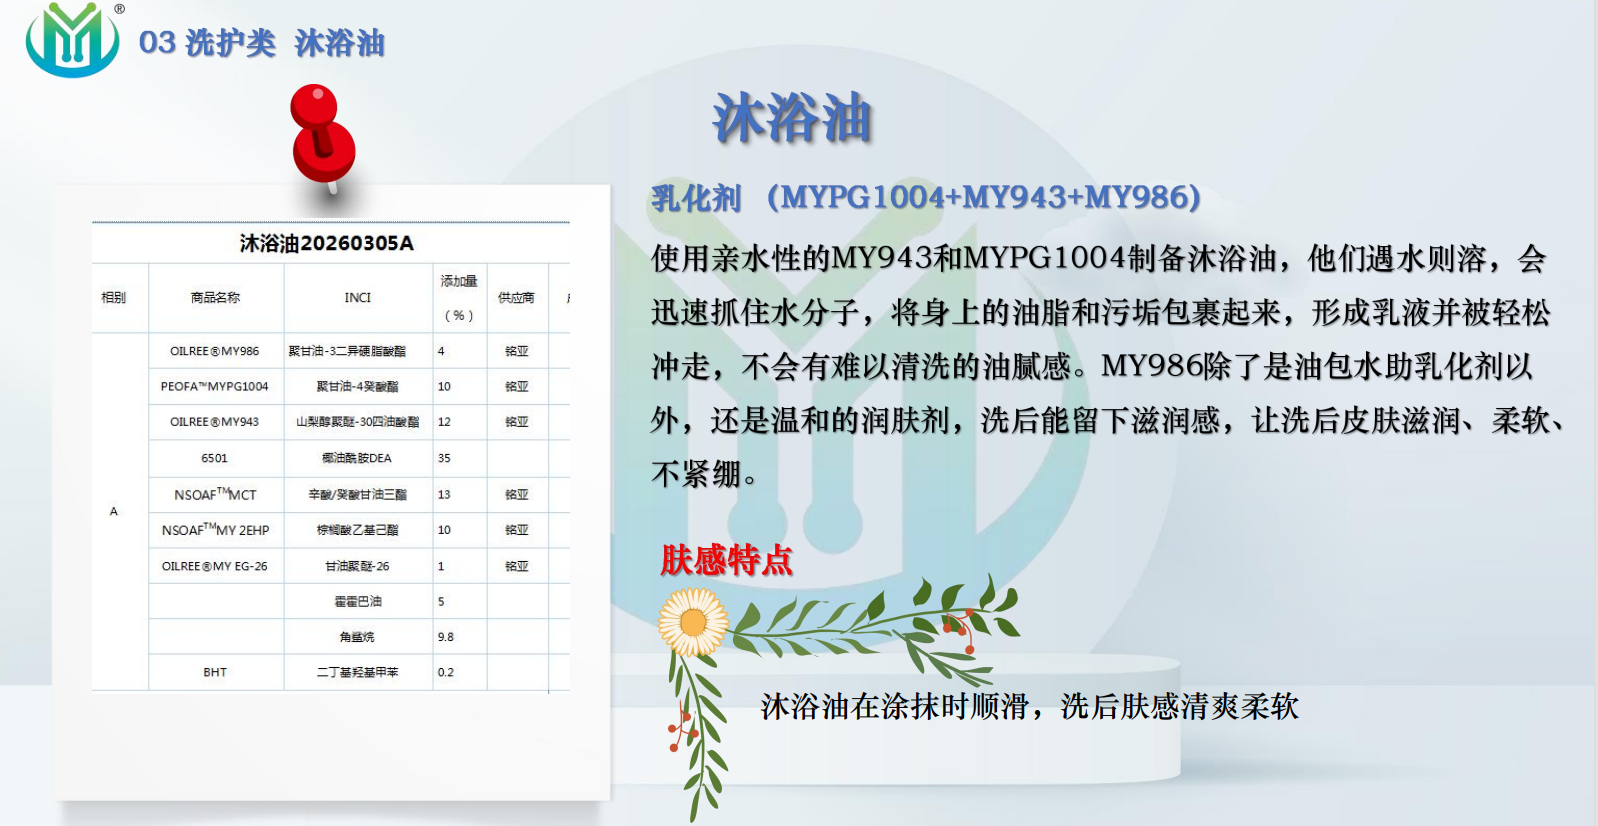Click the INCI cell "甘油聚醚-26"
The image size is (1598, 826).
pyautogui.click(x=357, y=566)
